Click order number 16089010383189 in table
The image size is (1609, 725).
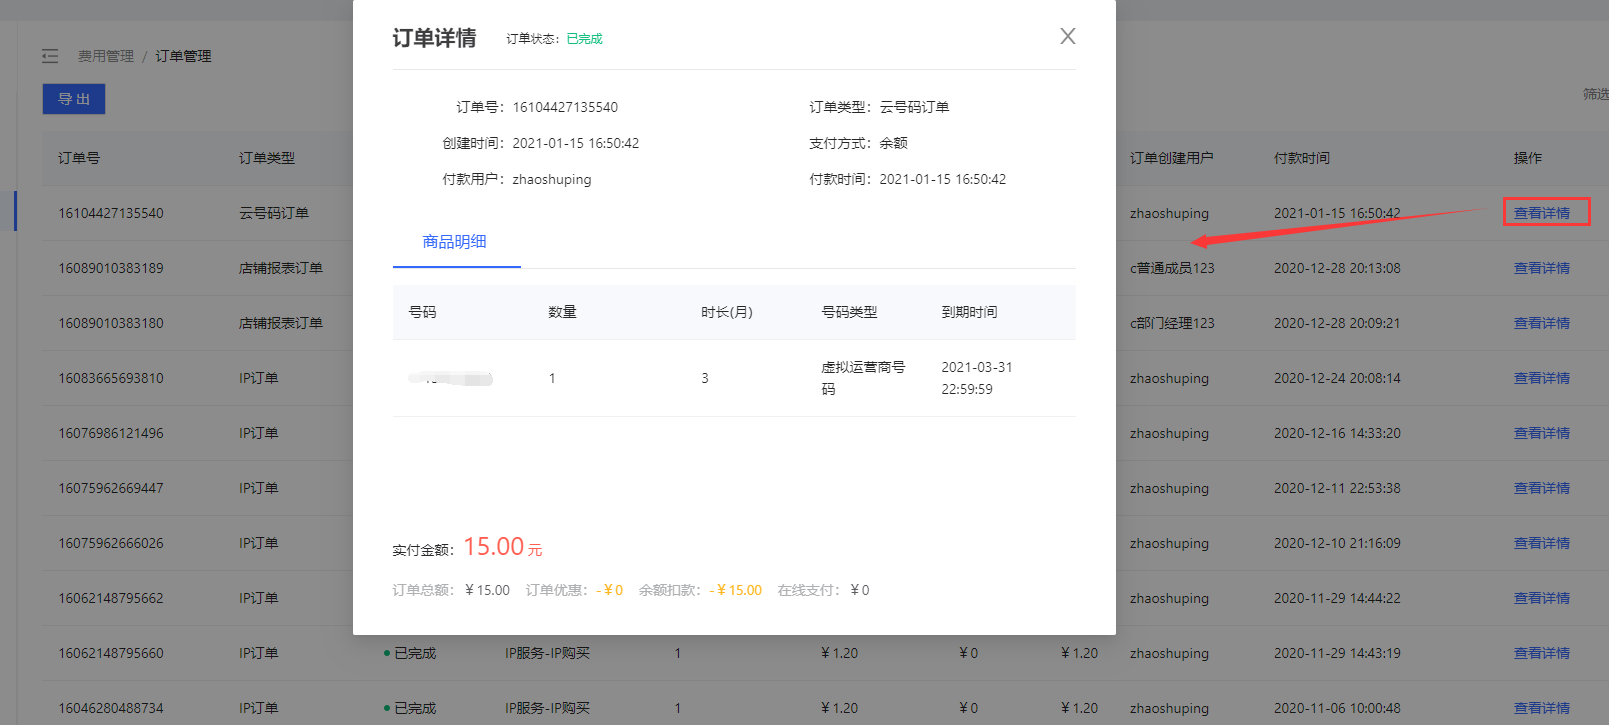111,268
